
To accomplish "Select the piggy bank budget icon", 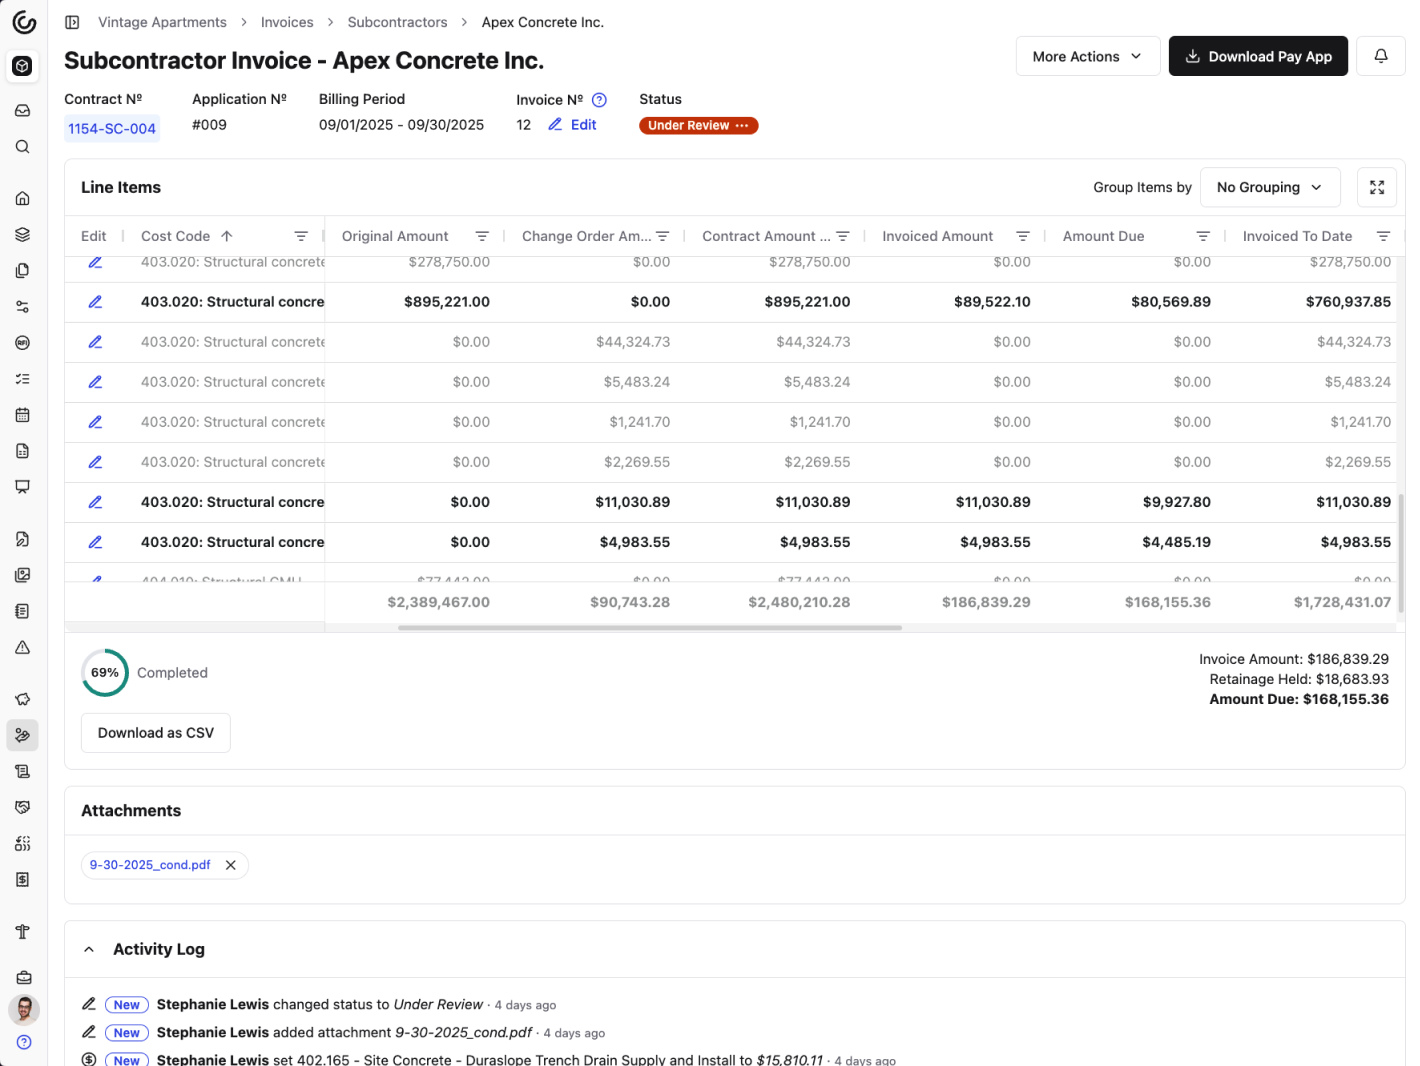I will pos(22,699).
